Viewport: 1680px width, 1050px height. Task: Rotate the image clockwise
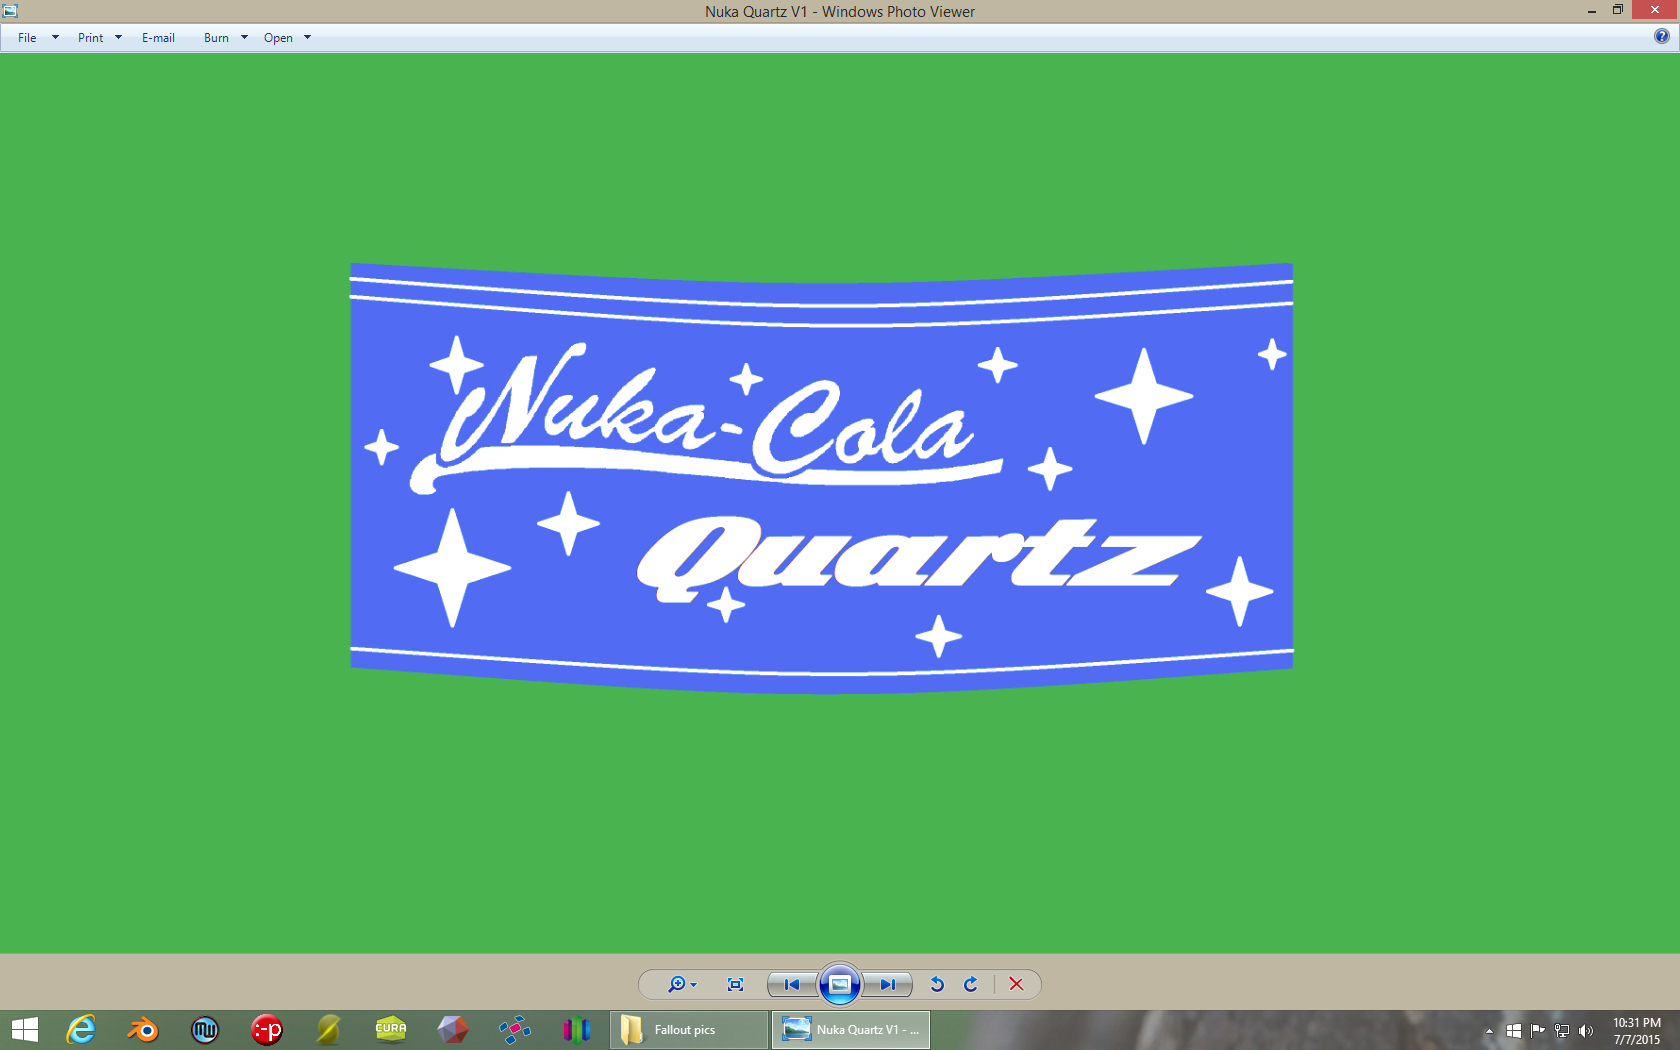(x=970, y=984)
